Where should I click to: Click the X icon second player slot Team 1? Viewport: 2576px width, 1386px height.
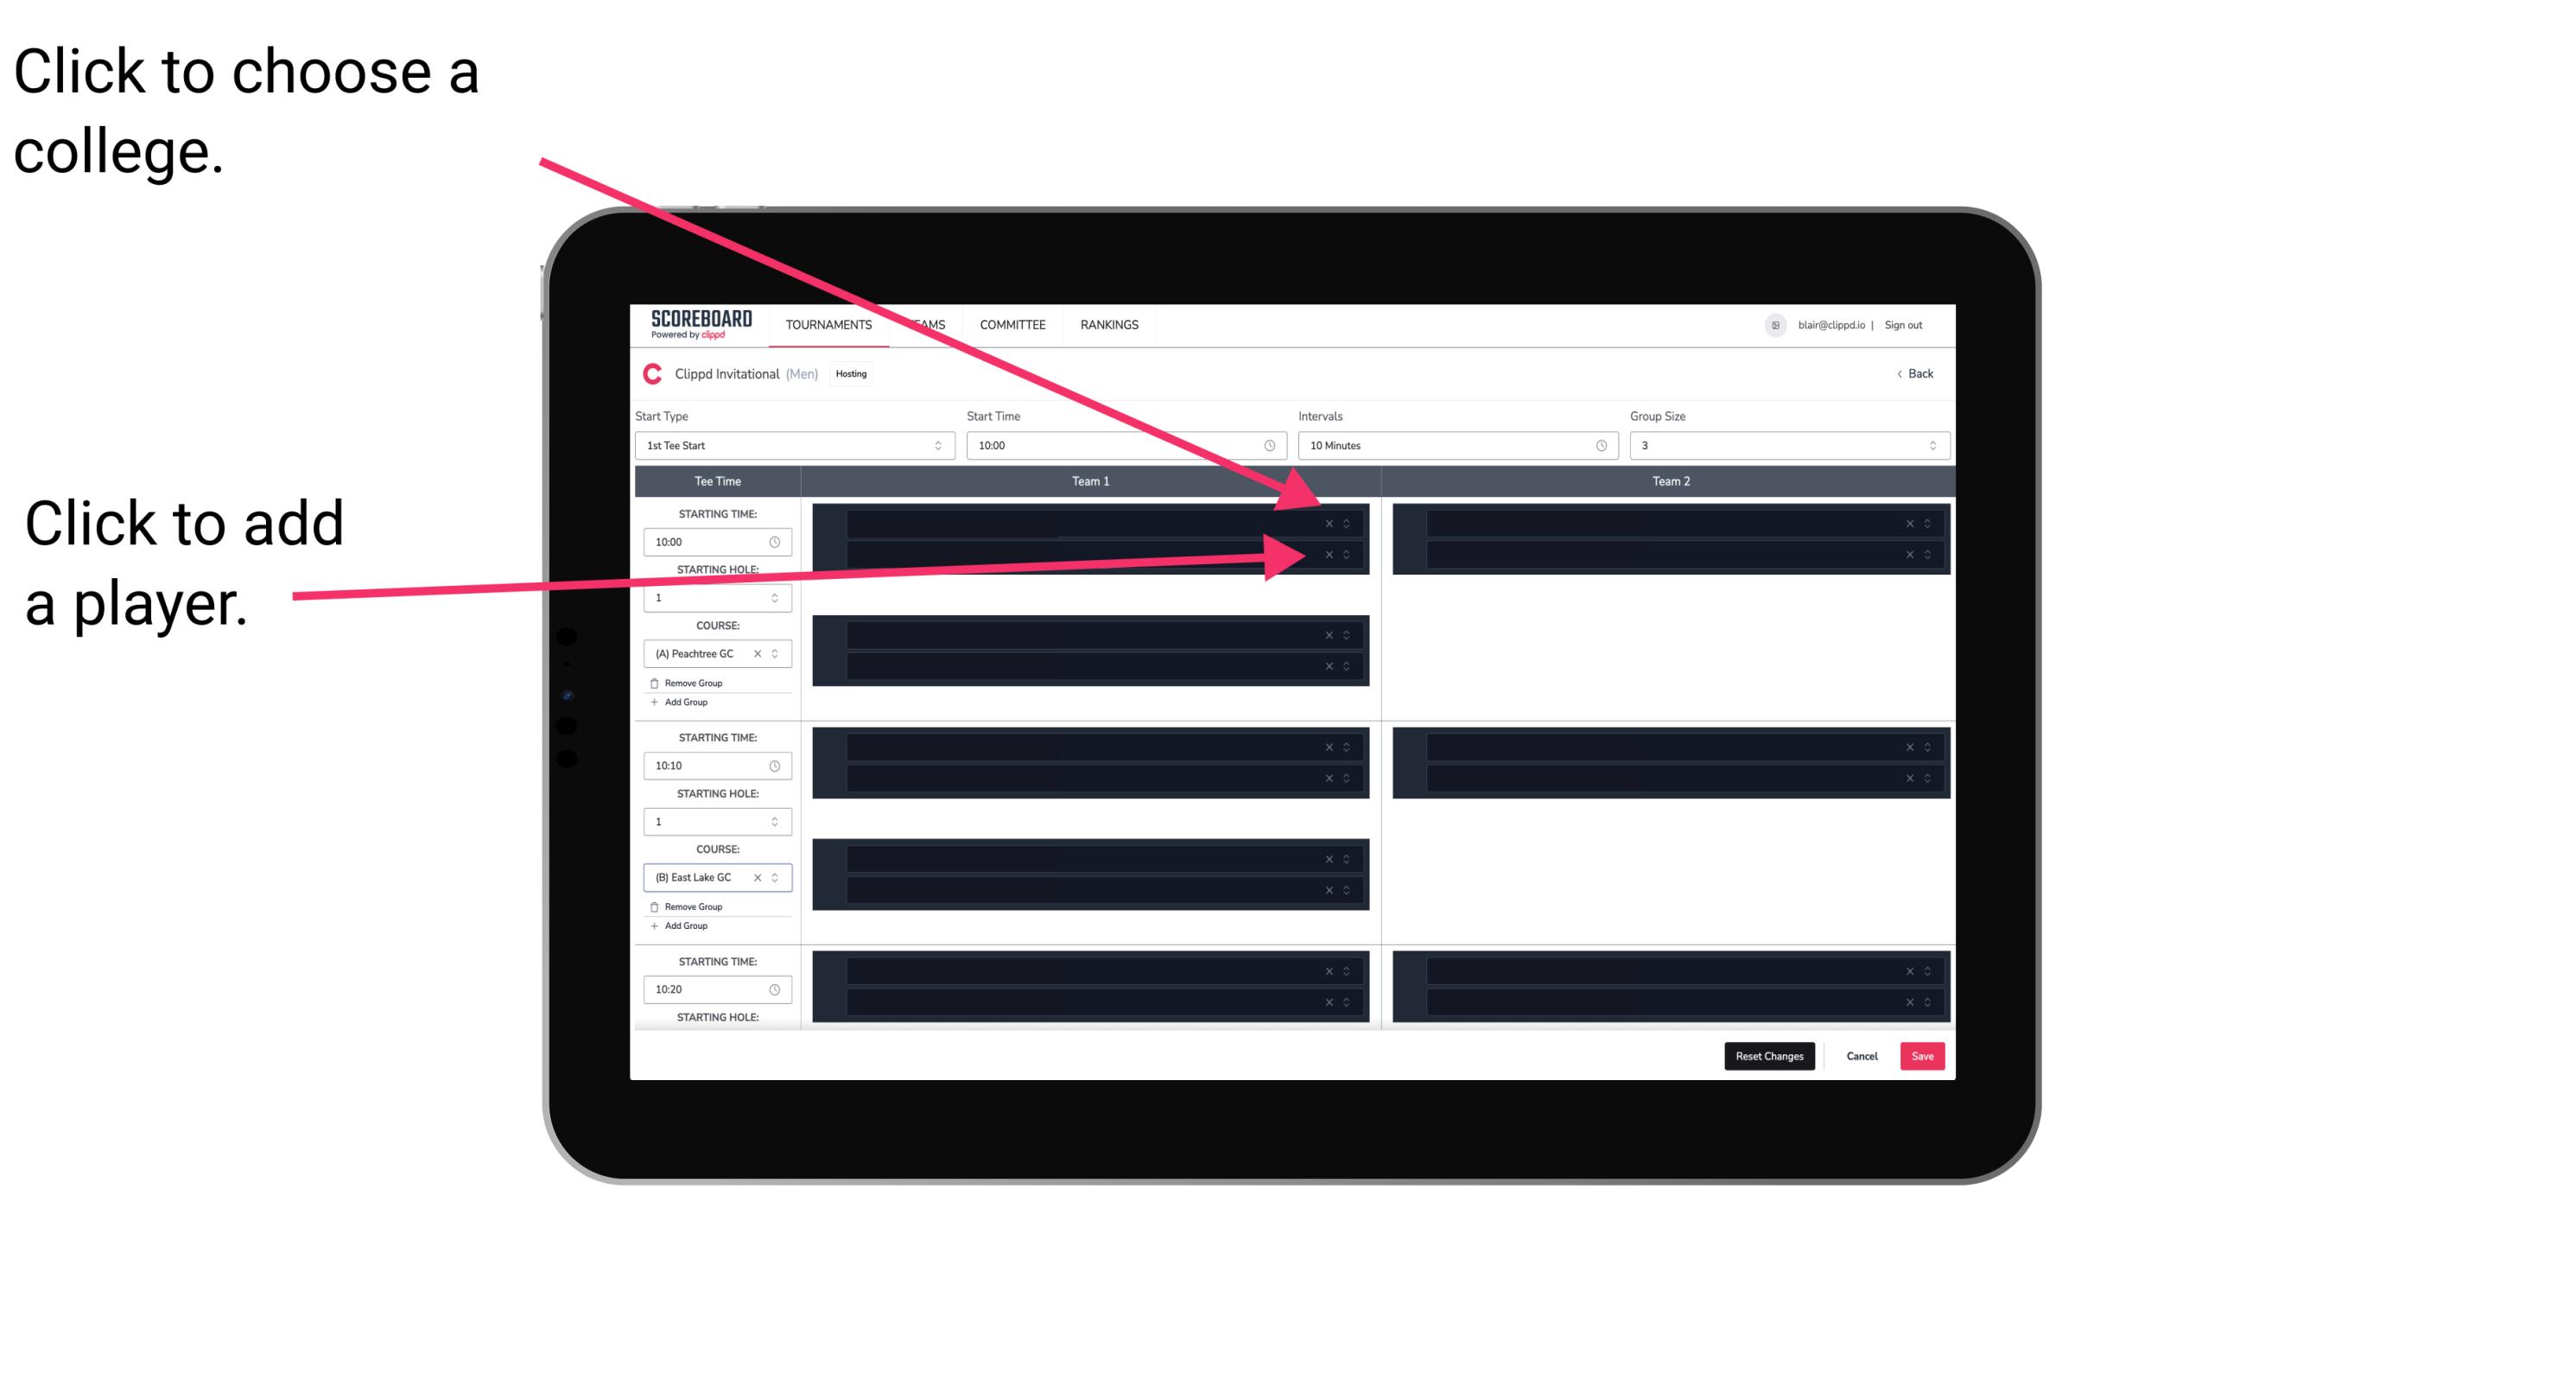[1329, 551]
